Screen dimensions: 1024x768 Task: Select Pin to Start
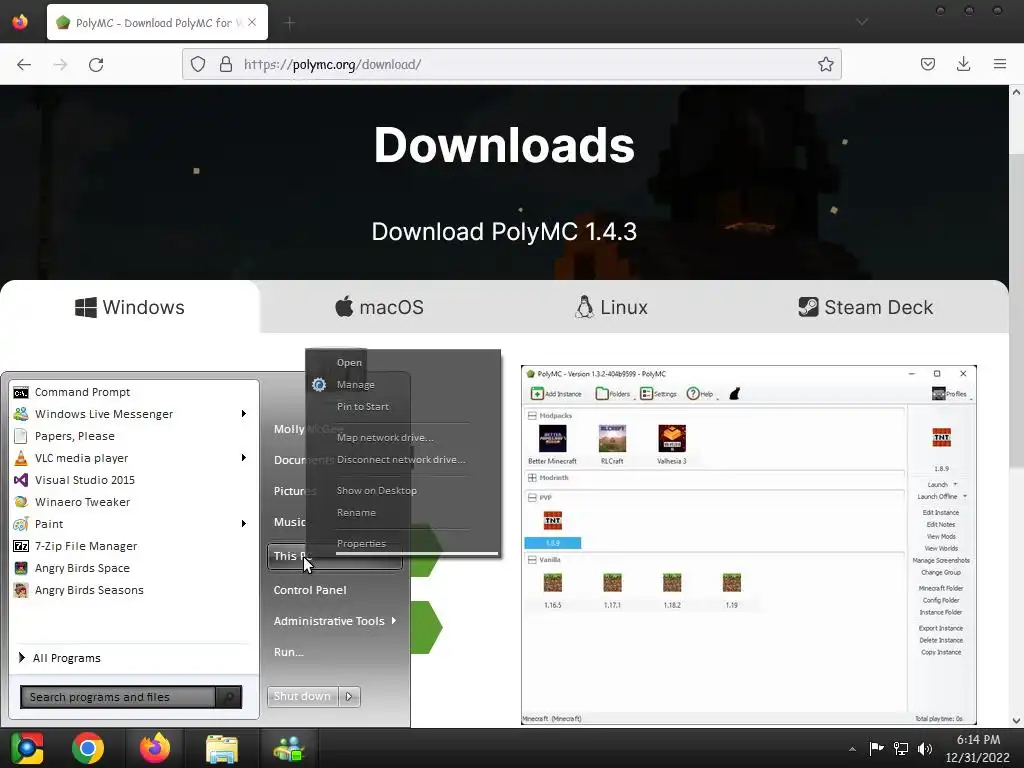tap(363, 406)
